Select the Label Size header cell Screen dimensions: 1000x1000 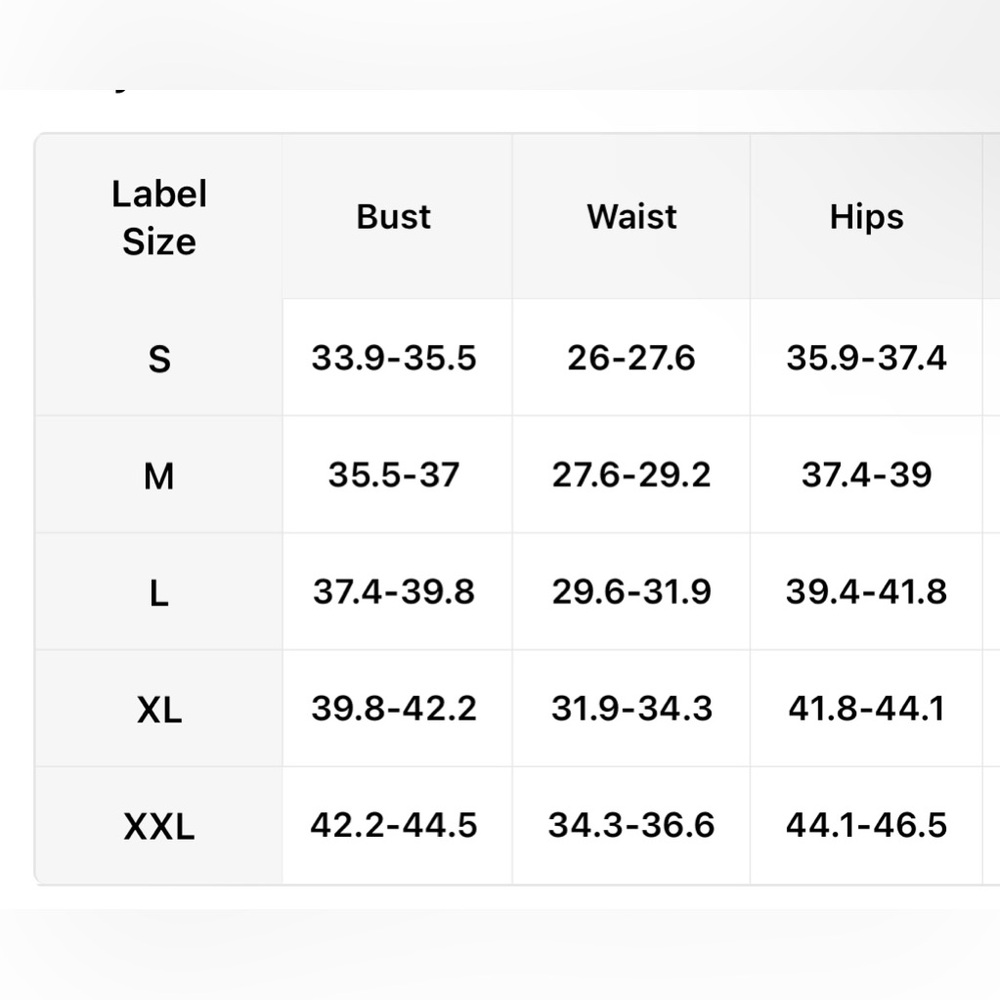click(159, 217)
